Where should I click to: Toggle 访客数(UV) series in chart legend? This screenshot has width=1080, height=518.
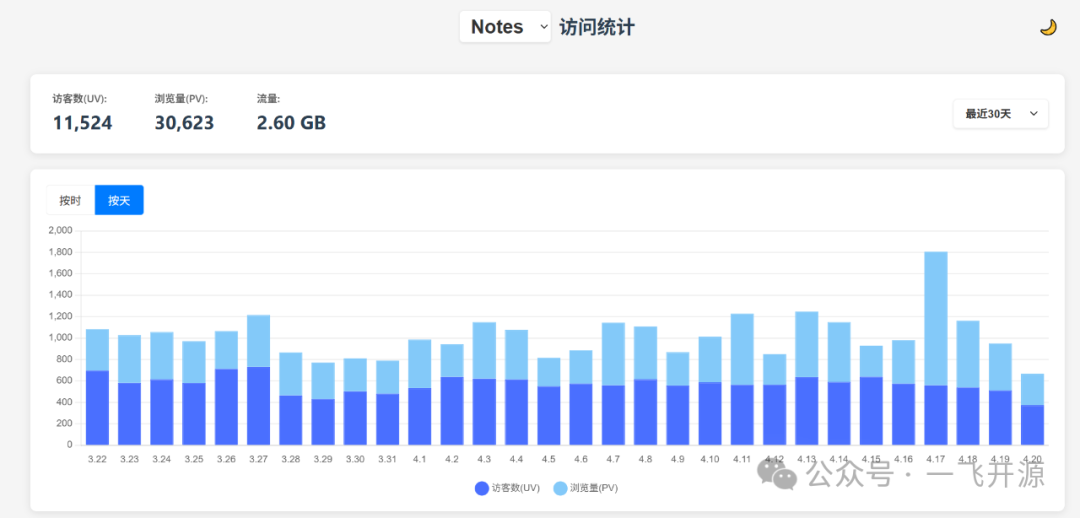coord(508,488)
